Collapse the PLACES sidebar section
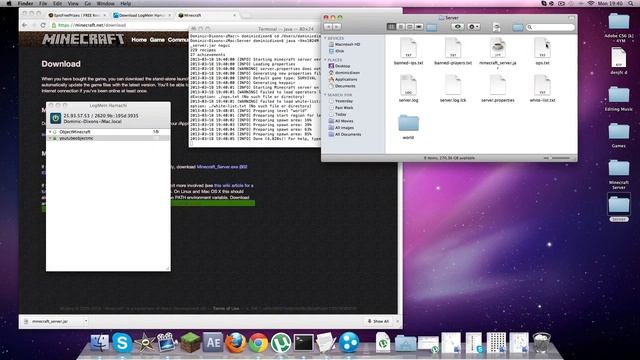 click(326, 60)
